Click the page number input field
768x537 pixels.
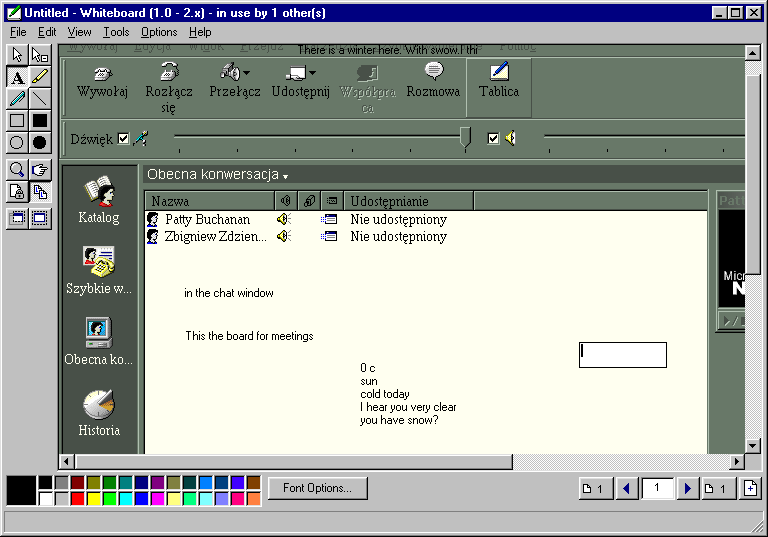click(657, 488)
